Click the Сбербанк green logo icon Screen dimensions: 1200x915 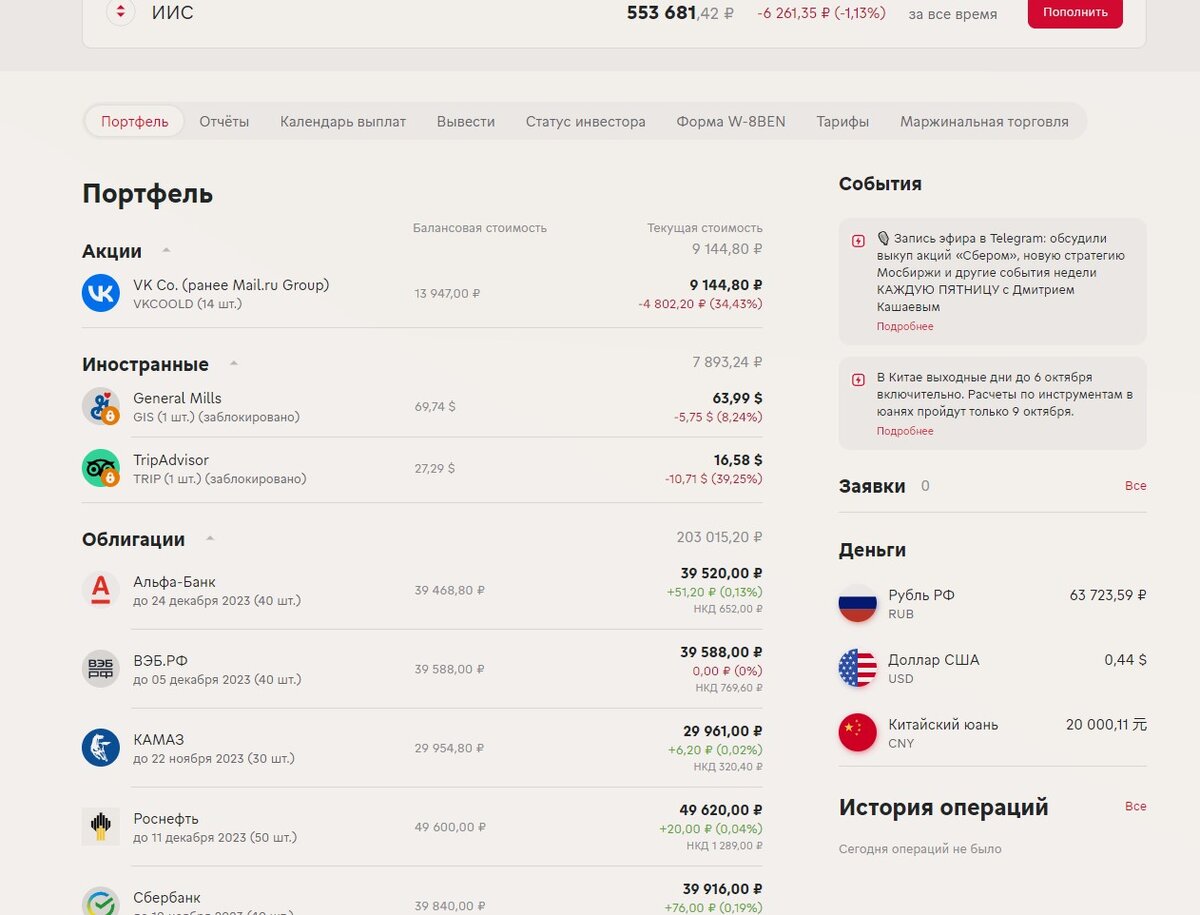point(101,901)
